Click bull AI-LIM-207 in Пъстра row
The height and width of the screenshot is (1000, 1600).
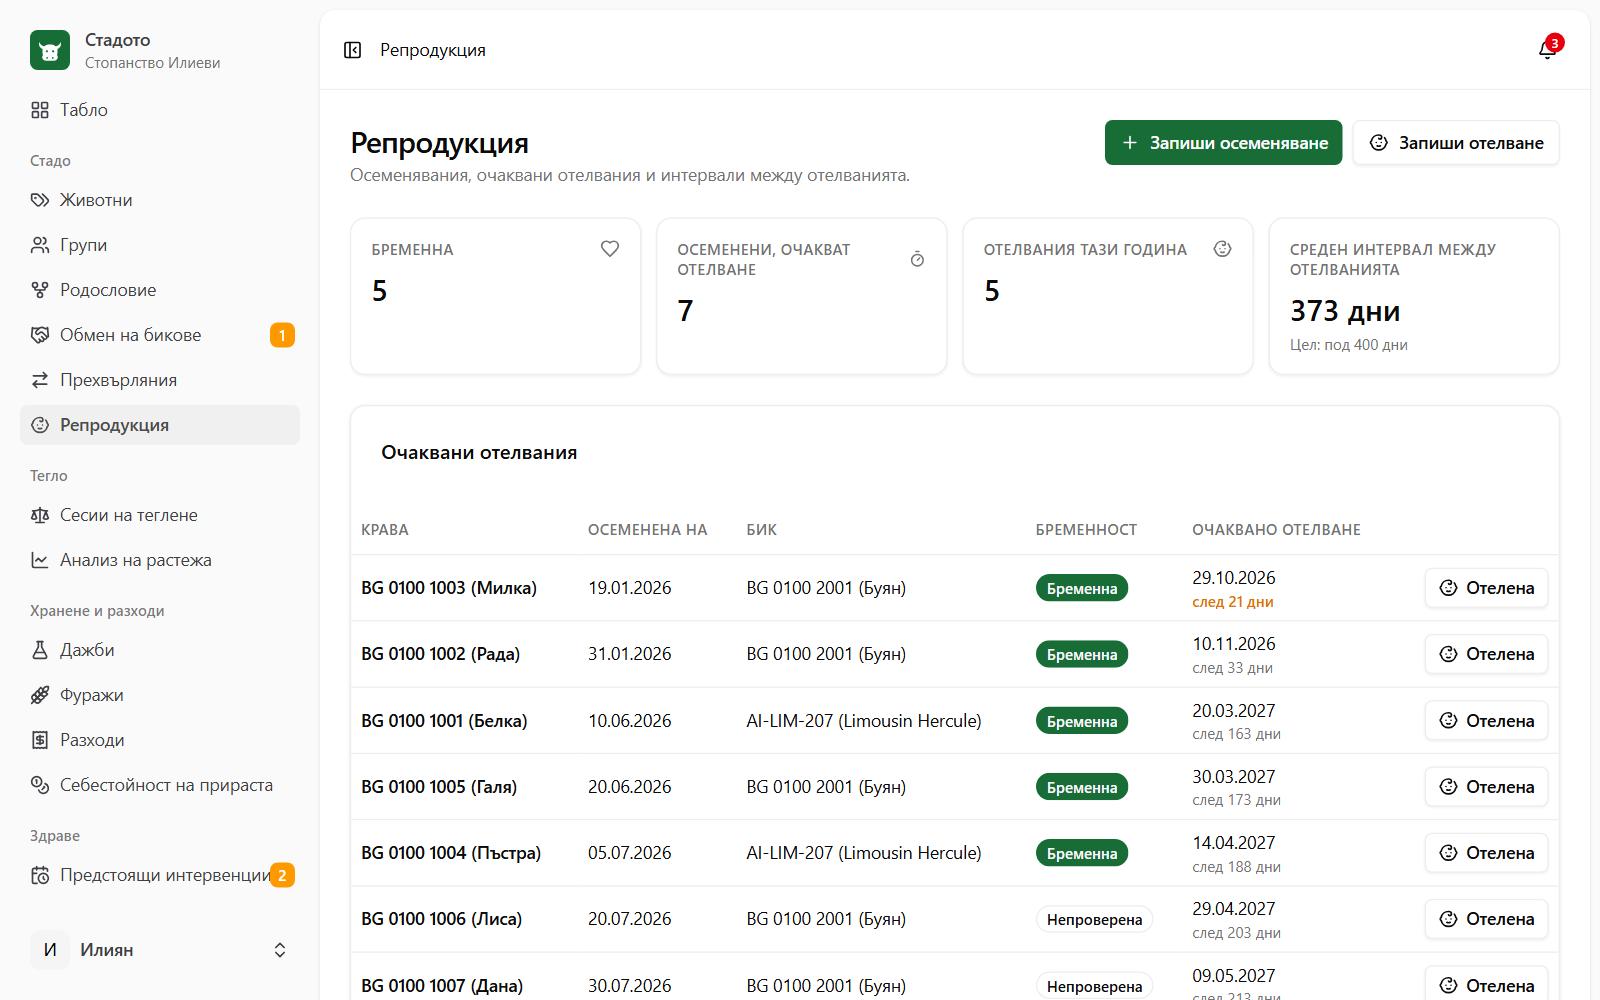click(864, 853)
